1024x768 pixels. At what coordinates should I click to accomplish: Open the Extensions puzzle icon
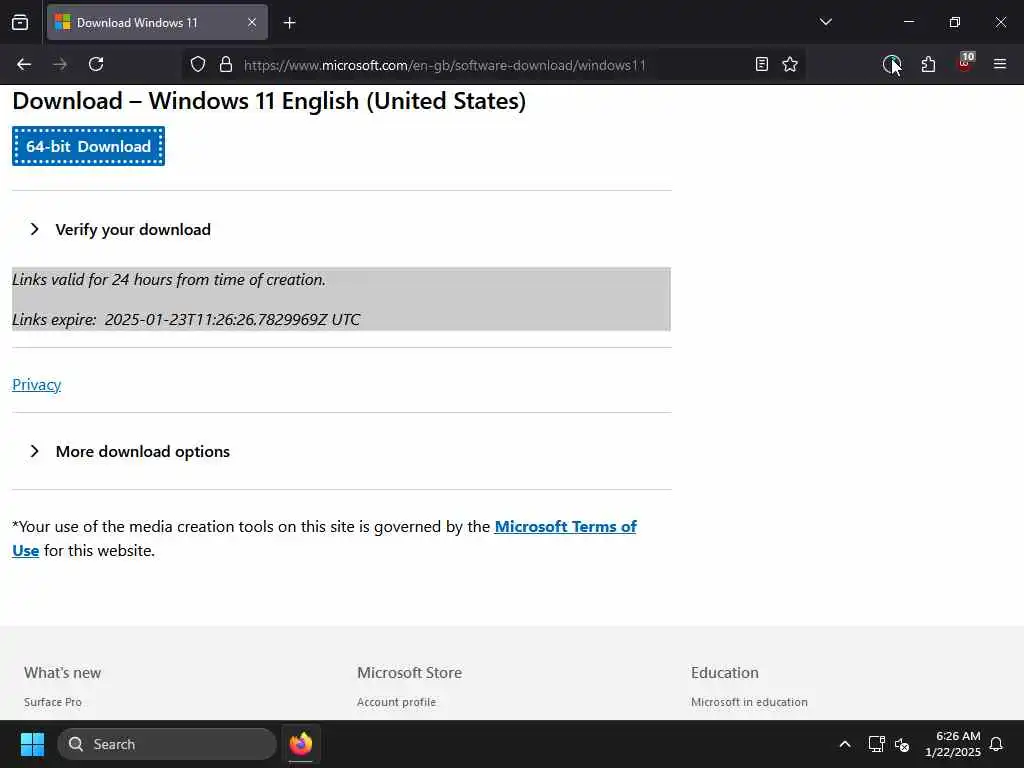928,65
